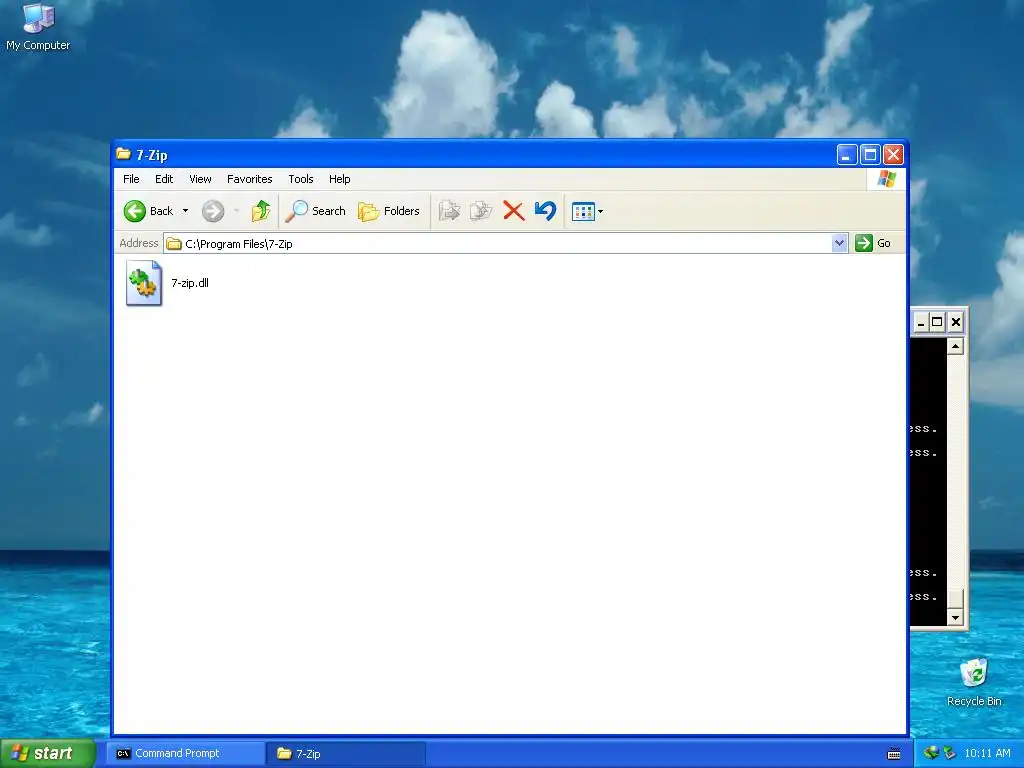The image size is (1024, 768).
Task: Select the Recycle Bin desktop icon
Action: point(974,682)
